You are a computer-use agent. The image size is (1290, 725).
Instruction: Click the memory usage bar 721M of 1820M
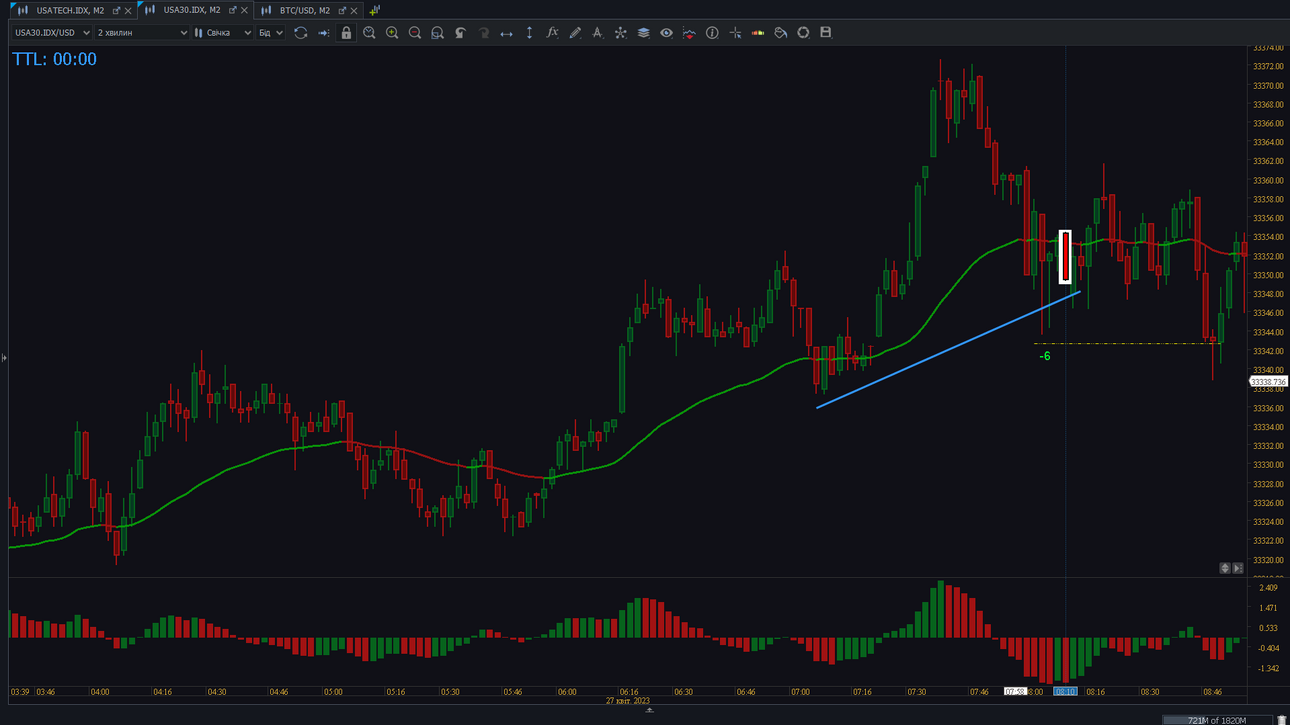click(x=1216, y=720)
